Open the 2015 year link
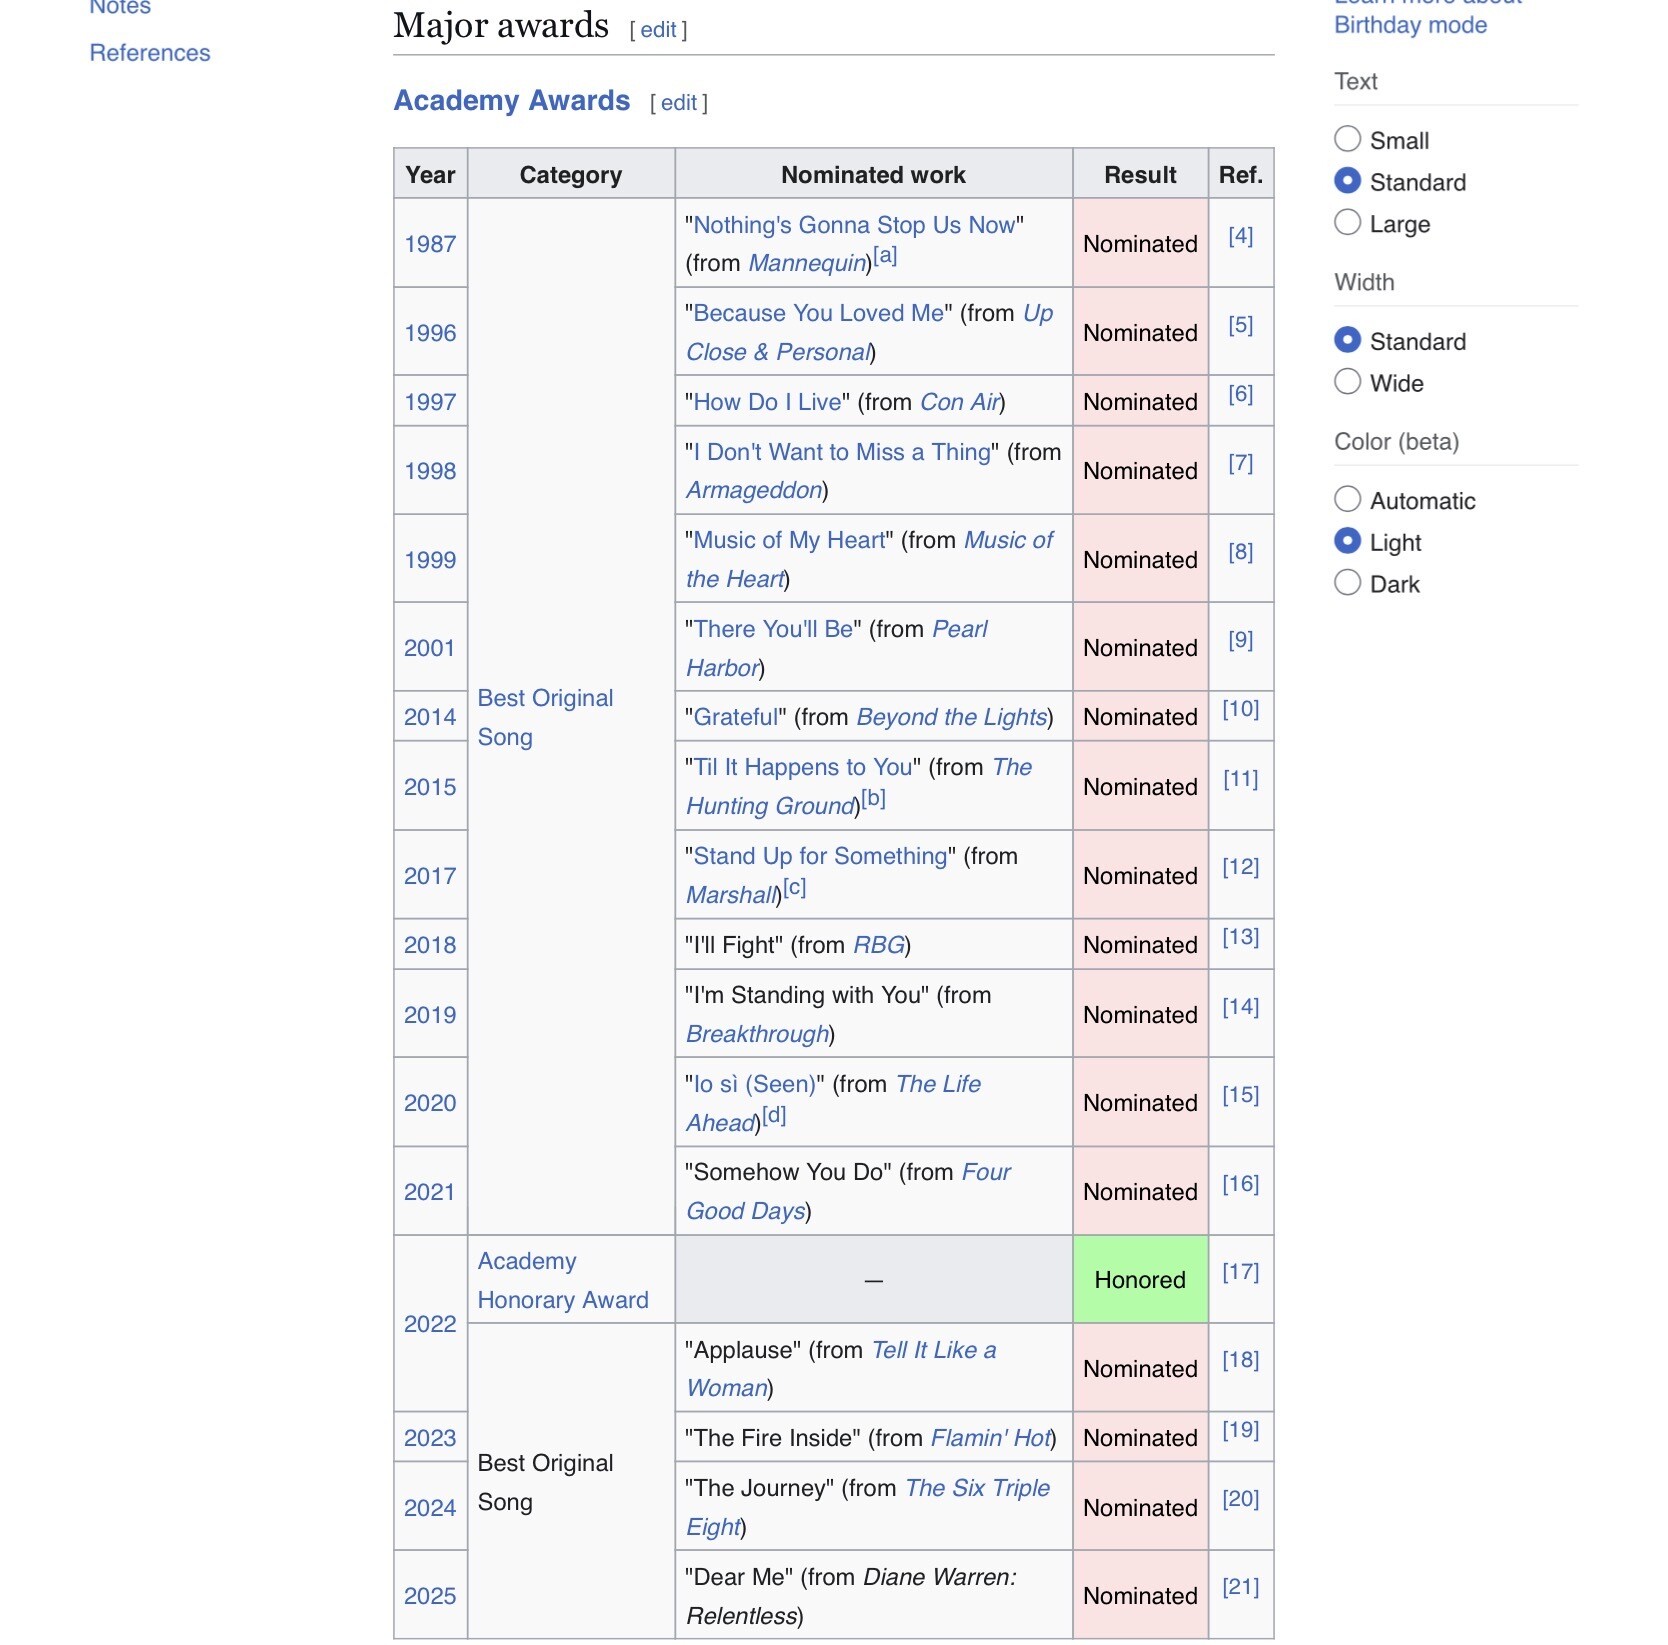This screenshot has height=1645, width=1668. coord(430,787)
